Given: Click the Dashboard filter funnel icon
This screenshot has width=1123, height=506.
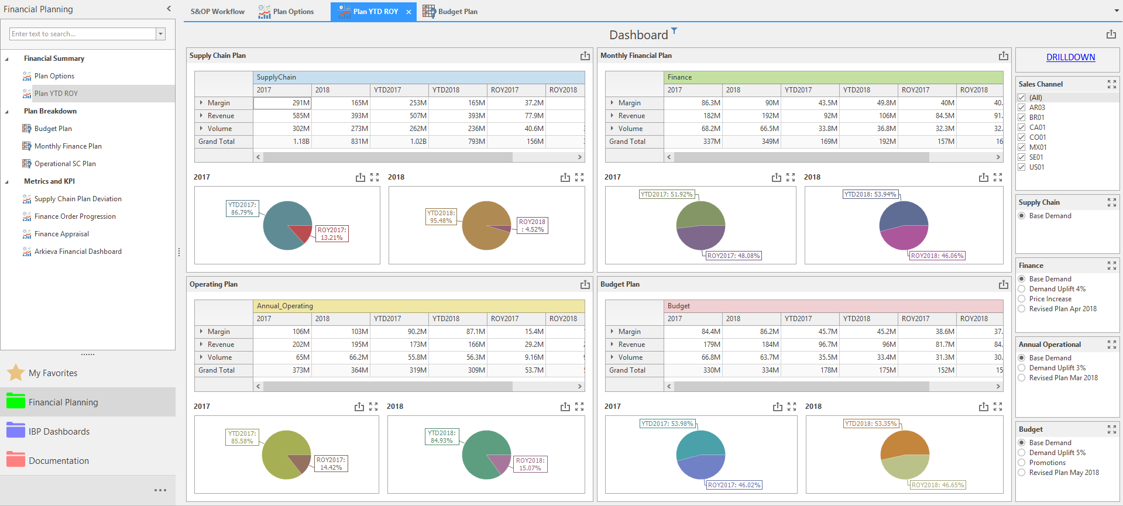Looking at the screenshot, I should point(674,30).
